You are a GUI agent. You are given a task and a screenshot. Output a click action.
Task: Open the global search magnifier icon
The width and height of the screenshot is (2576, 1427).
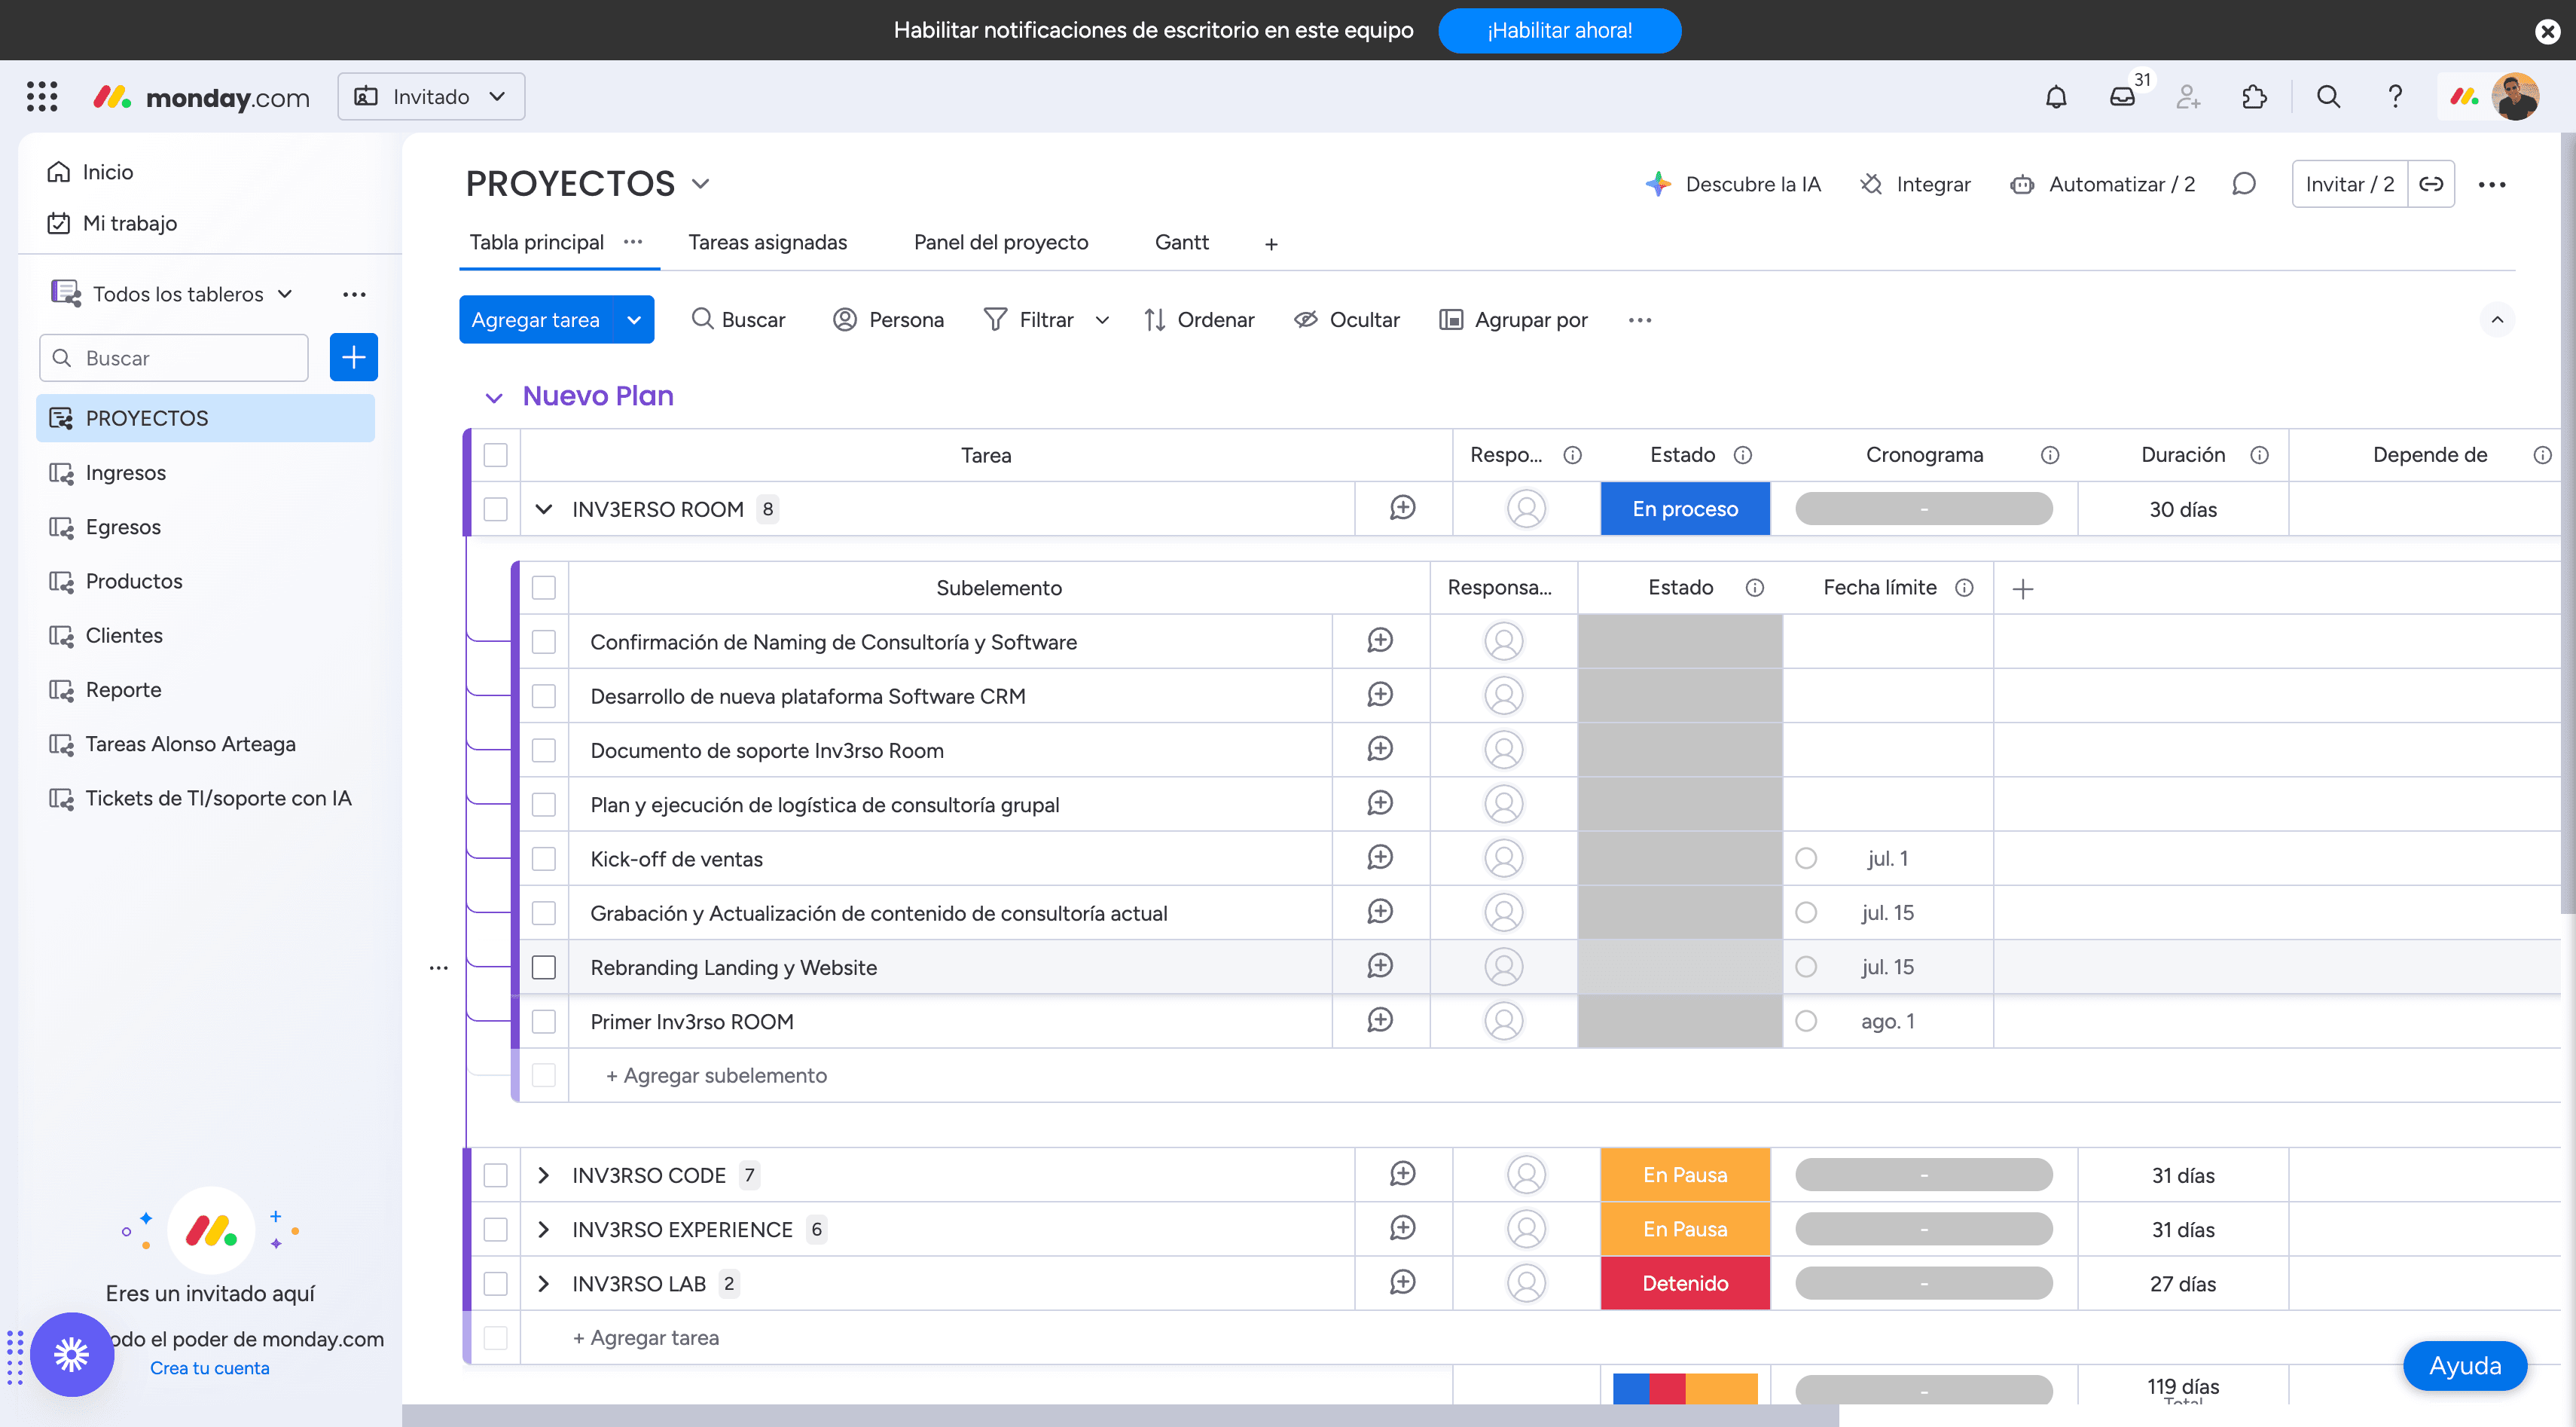click(x=2328, y=97)
